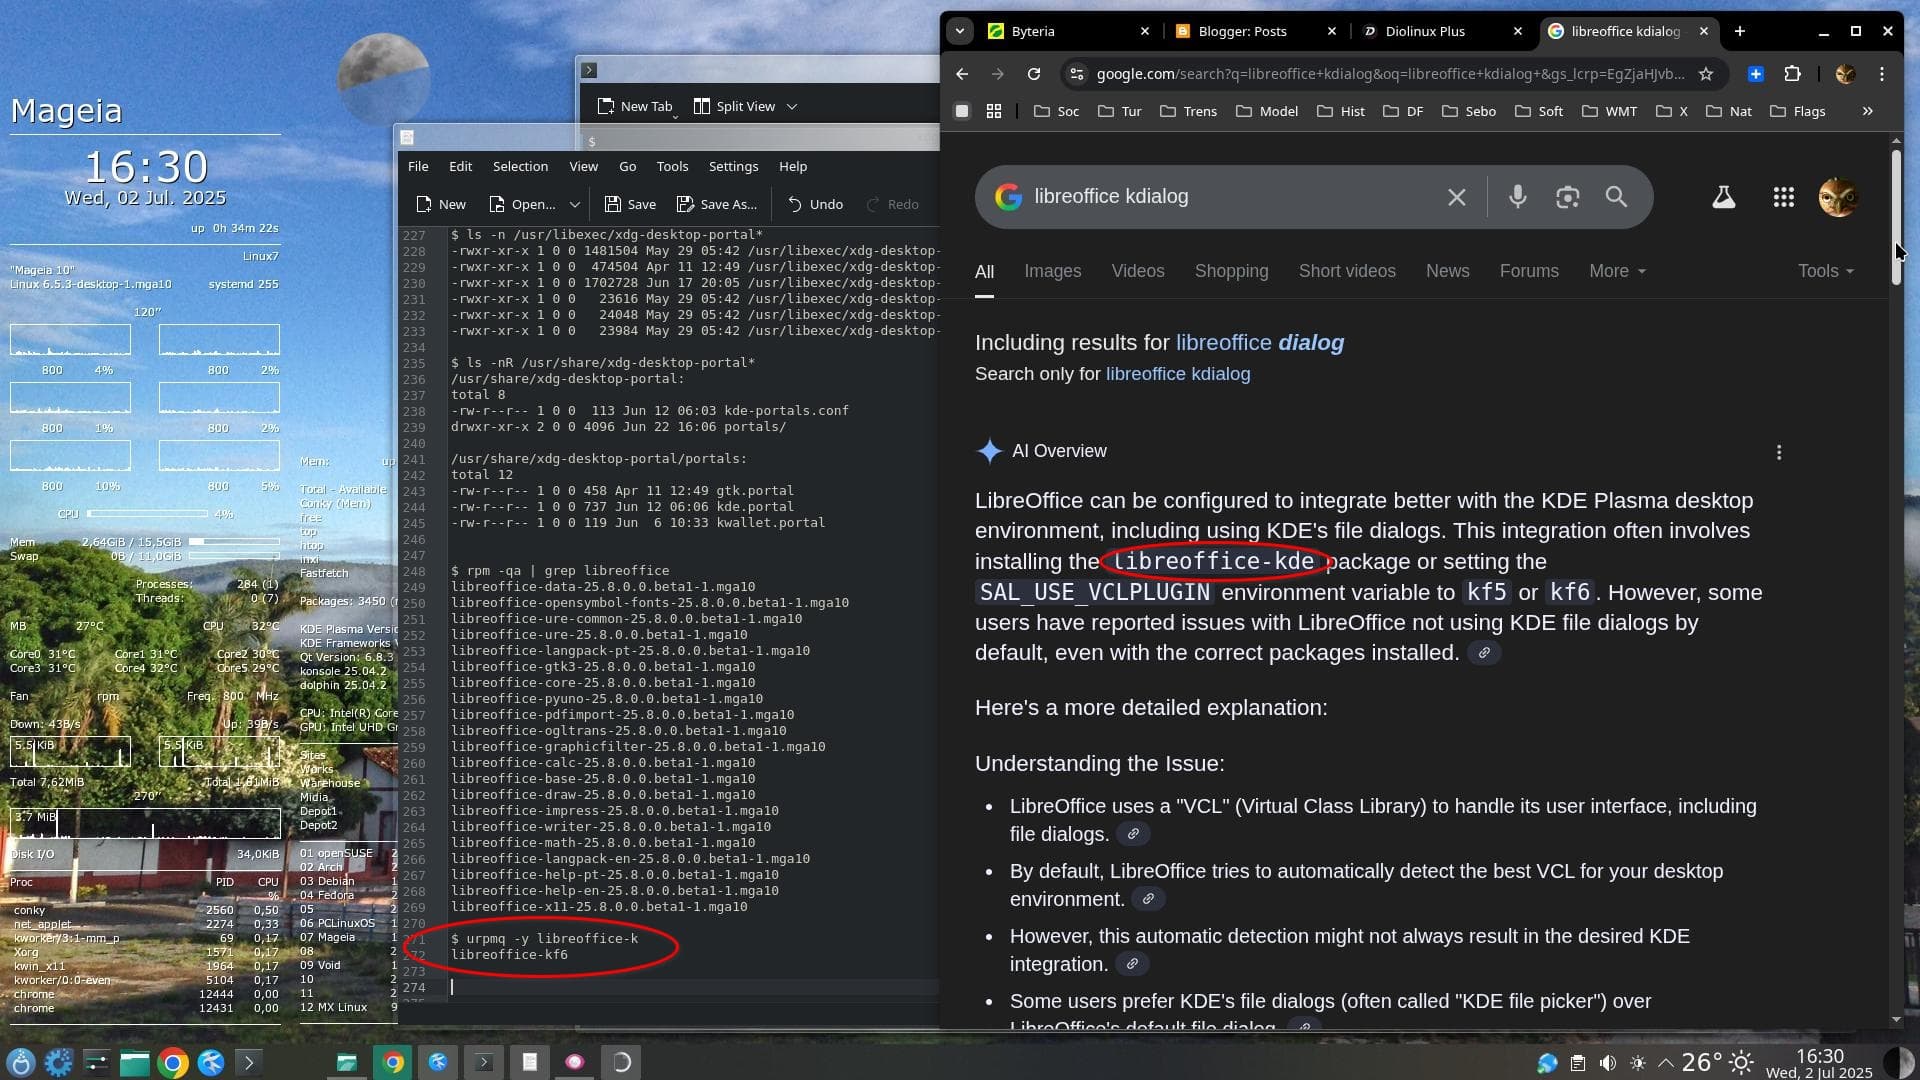1920x1080 pixels.
Task: Click New Tab in Konsole window
Action: point(635,106)
